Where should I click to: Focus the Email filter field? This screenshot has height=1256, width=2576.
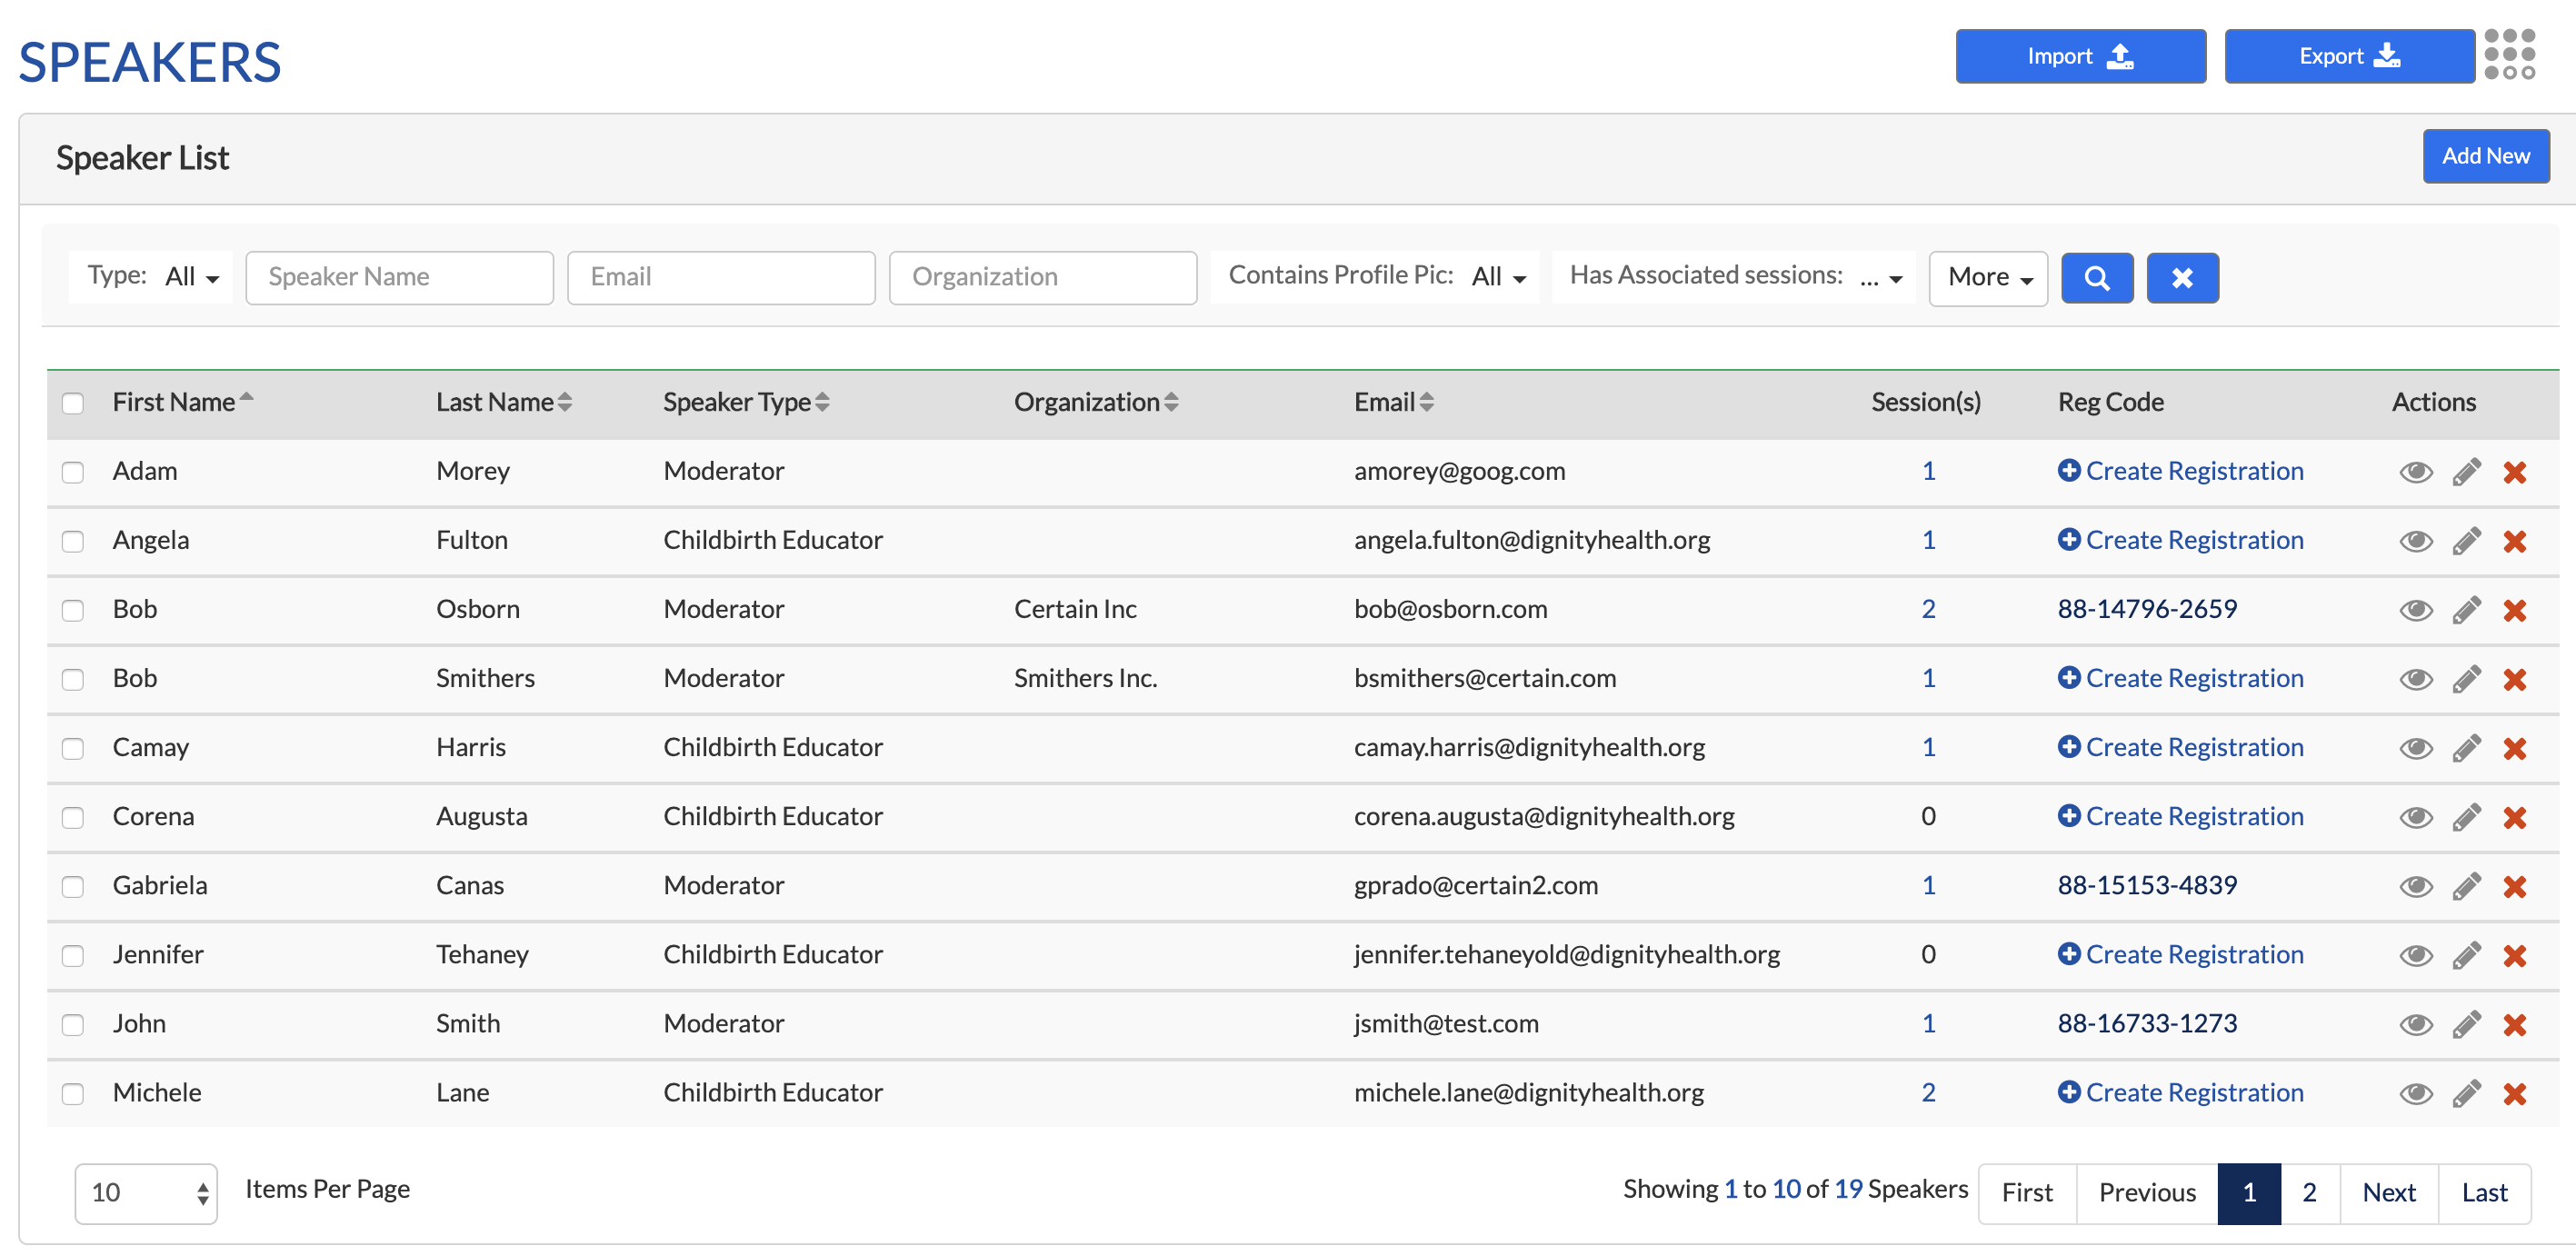(721, 277)
